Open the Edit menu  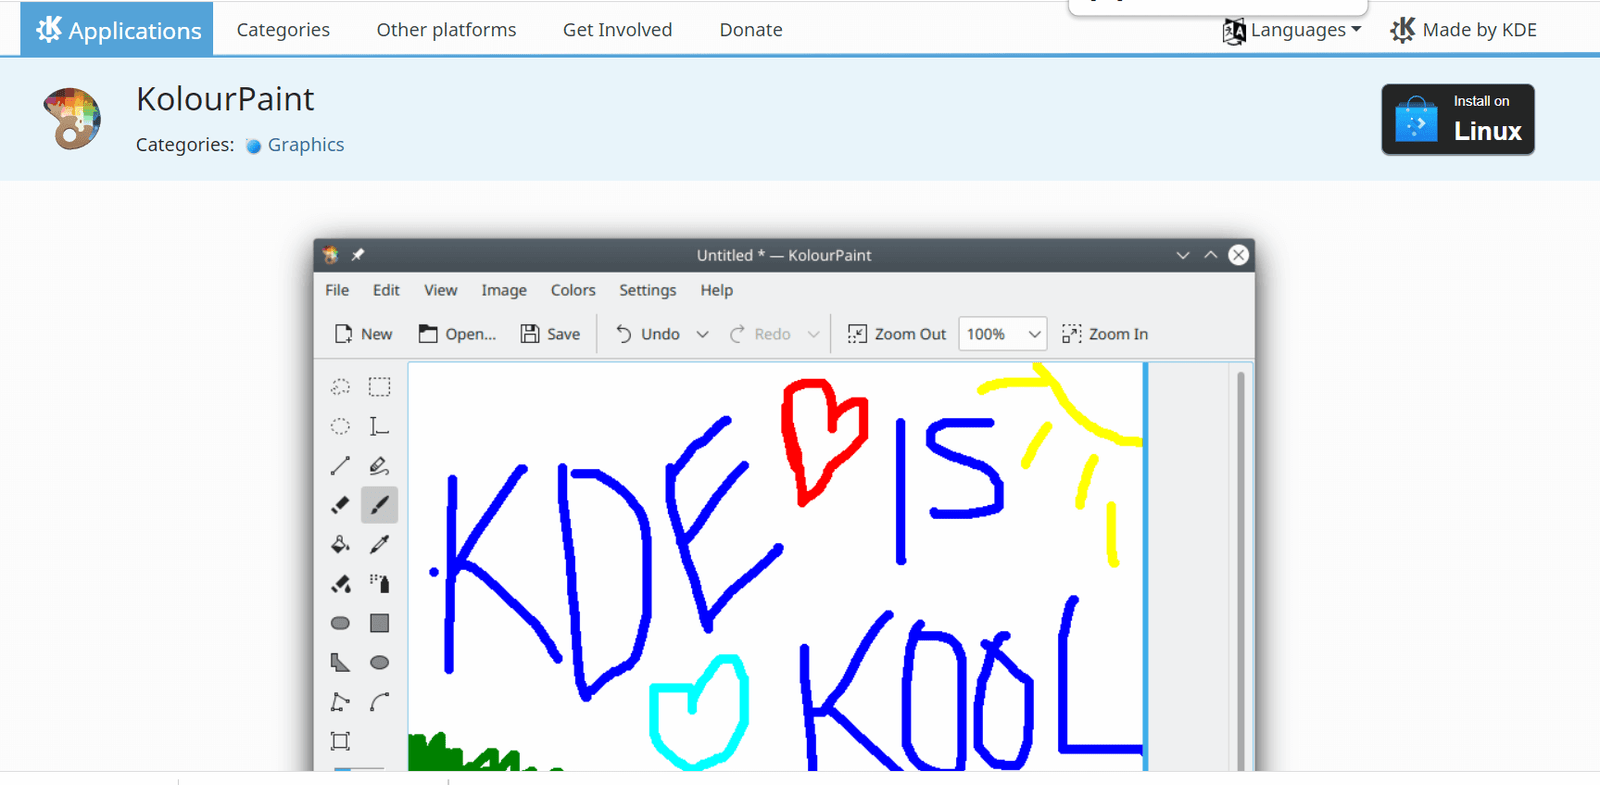[386, 290]
